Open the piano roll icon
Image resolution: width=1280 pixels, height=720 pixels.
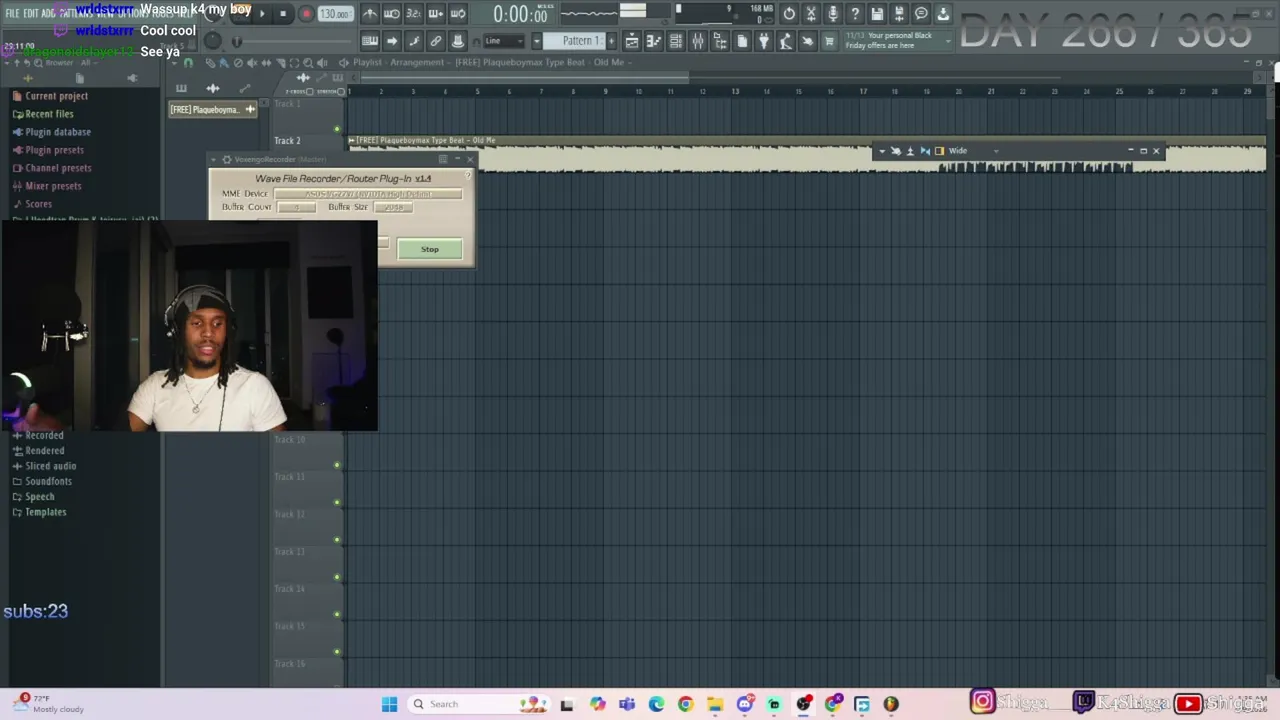click(654, 41)
